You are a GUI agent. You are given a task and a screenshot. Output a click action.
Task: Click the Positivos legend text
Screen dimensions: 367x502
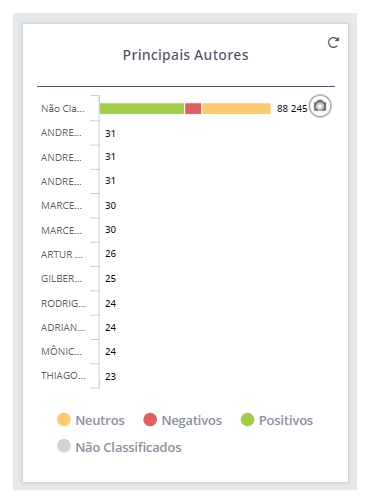(x=286, y=421)
